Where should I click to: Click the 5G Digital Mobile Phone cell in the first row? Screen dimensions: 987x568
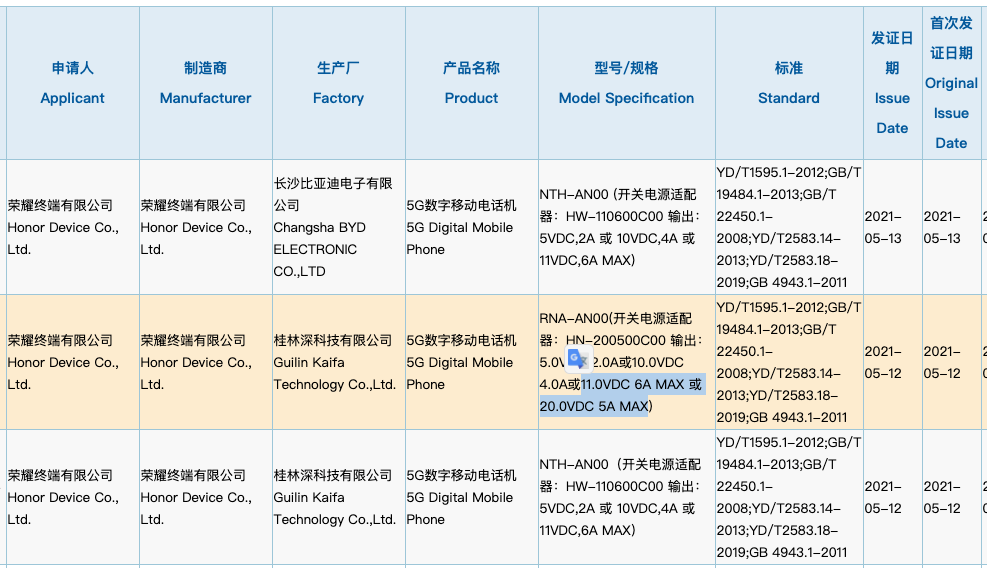[471, 227]
